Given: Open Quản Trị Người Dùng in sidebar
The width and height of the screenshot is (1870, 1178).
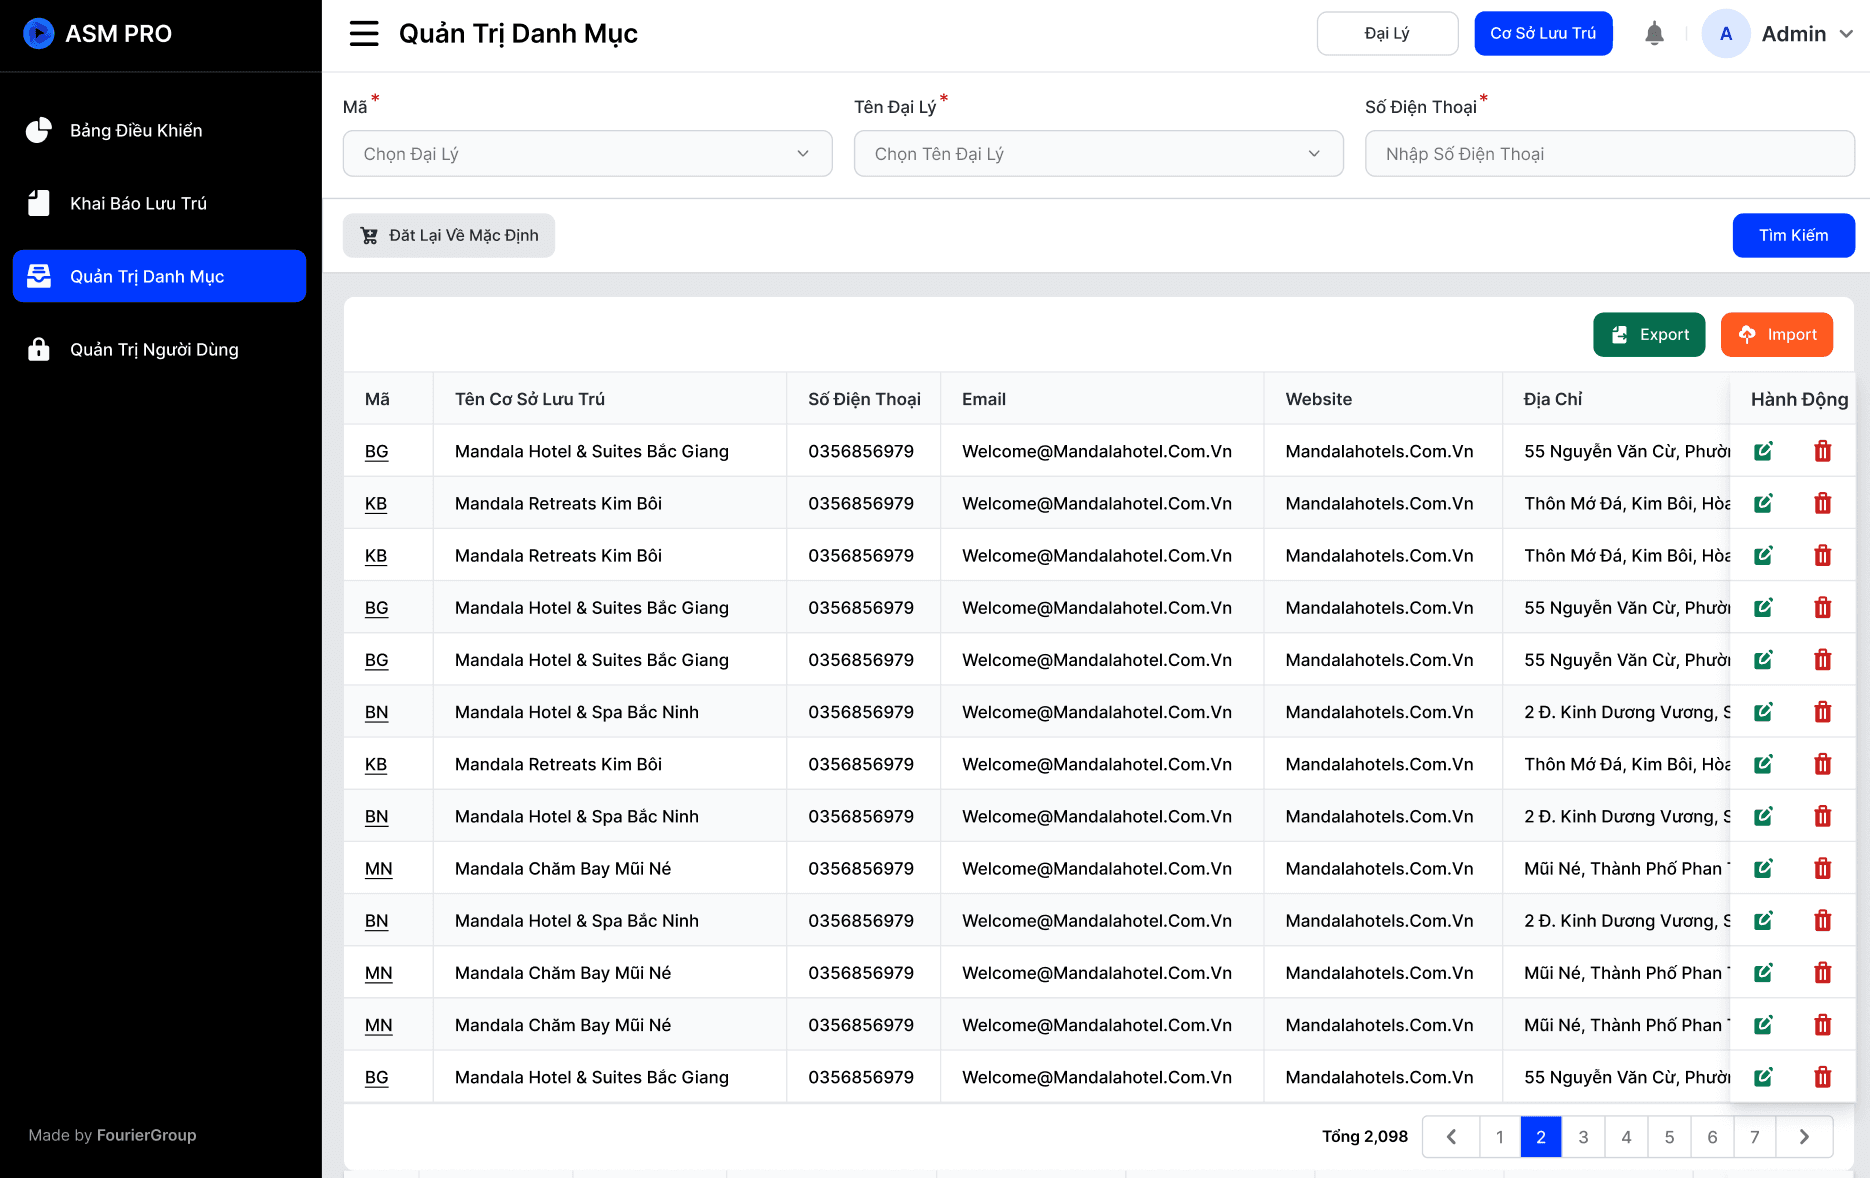Looking at the screenshot, I should pos(159,350).
